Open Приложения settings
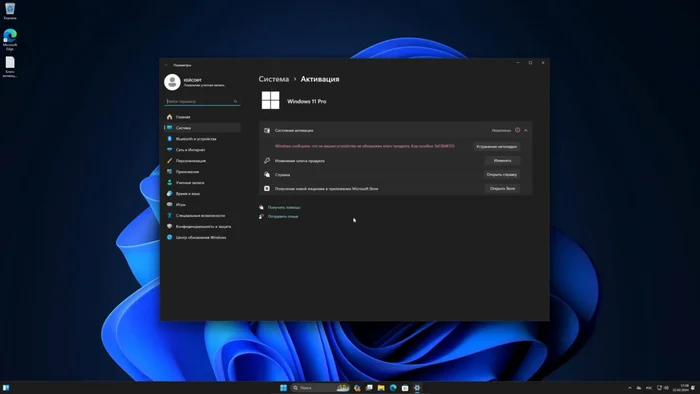The image size is (700, 394). point(202,172)
